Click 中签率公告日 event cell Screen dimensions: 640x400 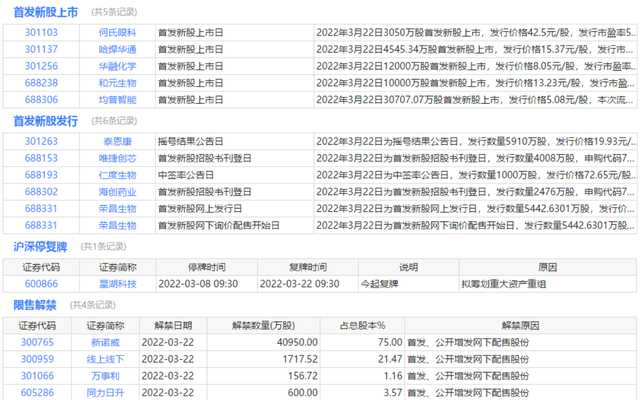pos(186,175)
